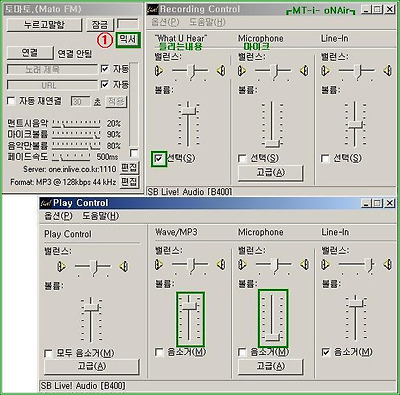Click left speaker icon of Recording Control Microphone balance
This screenshot has width=400, height=395.
[x=242, y=71]
